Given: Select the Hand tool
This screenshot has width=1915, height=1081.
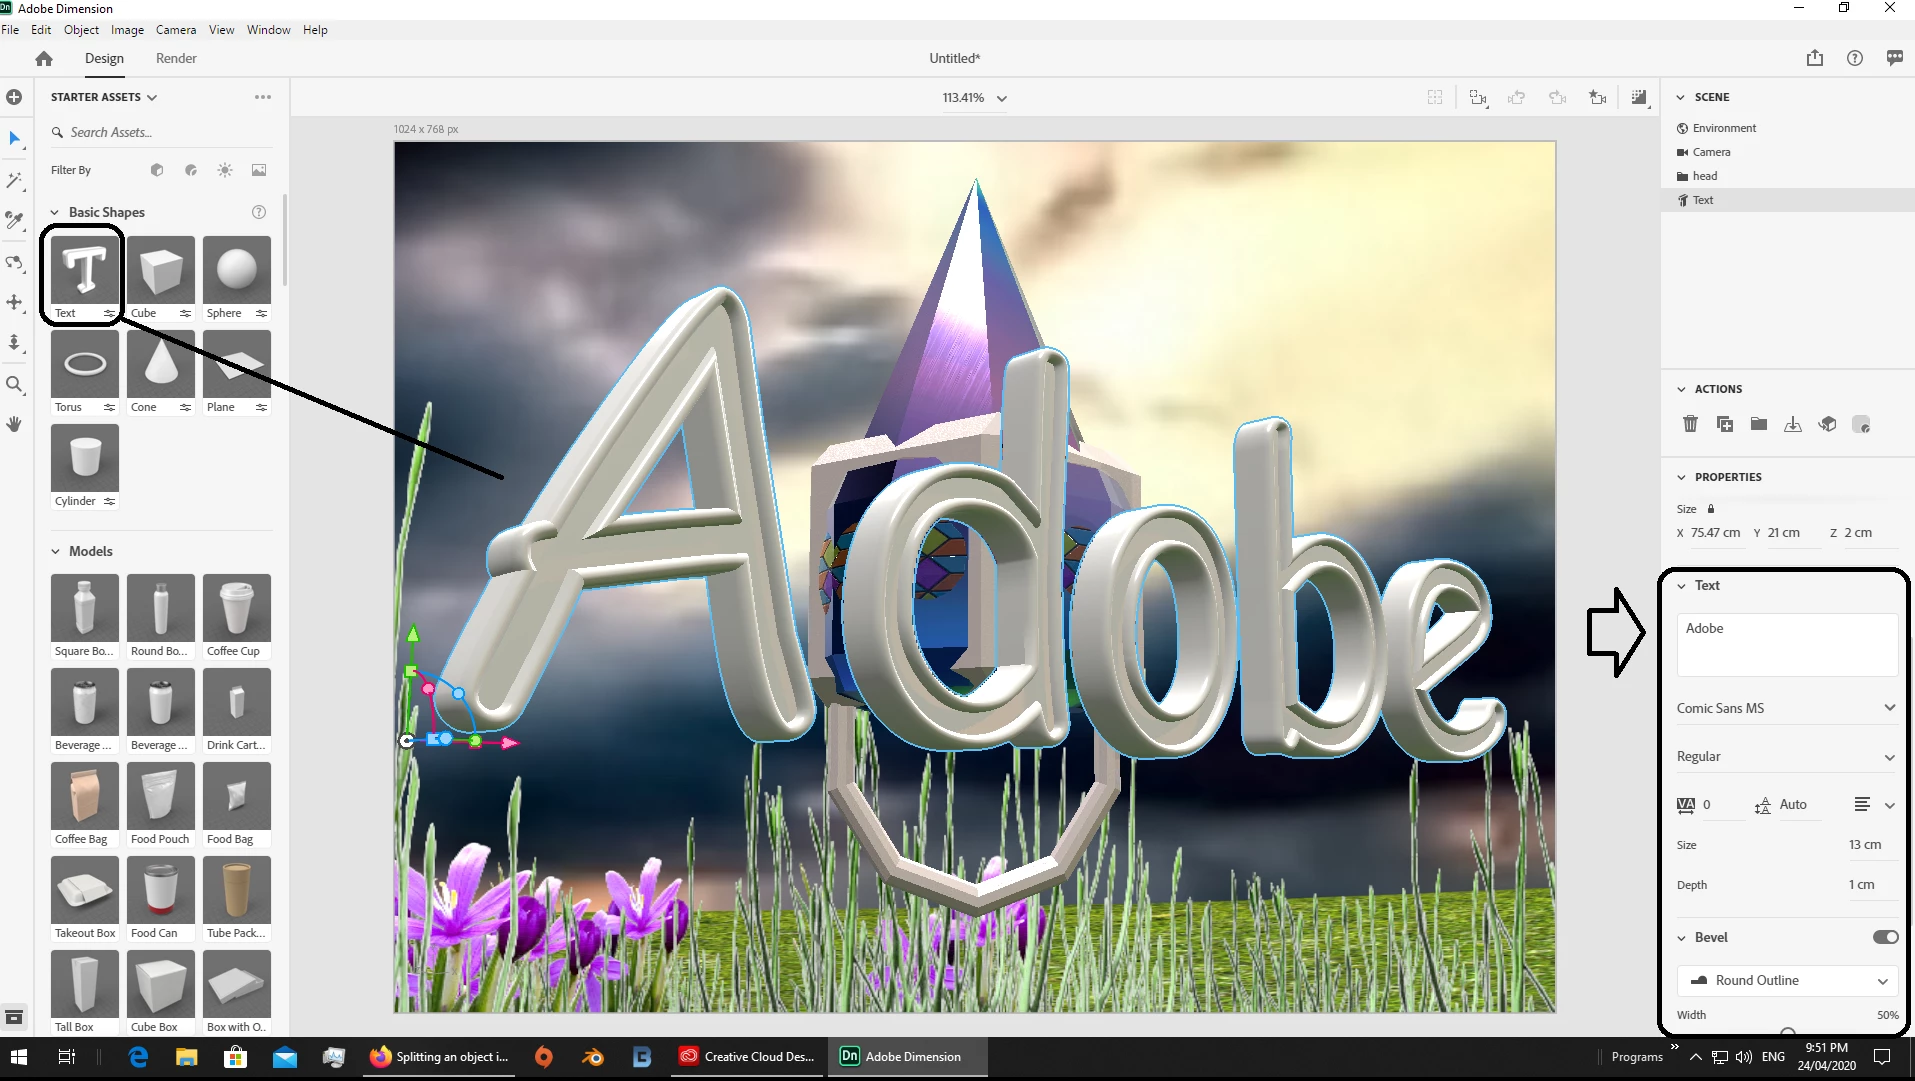Looking at the screenshot, I should [14, 424].
